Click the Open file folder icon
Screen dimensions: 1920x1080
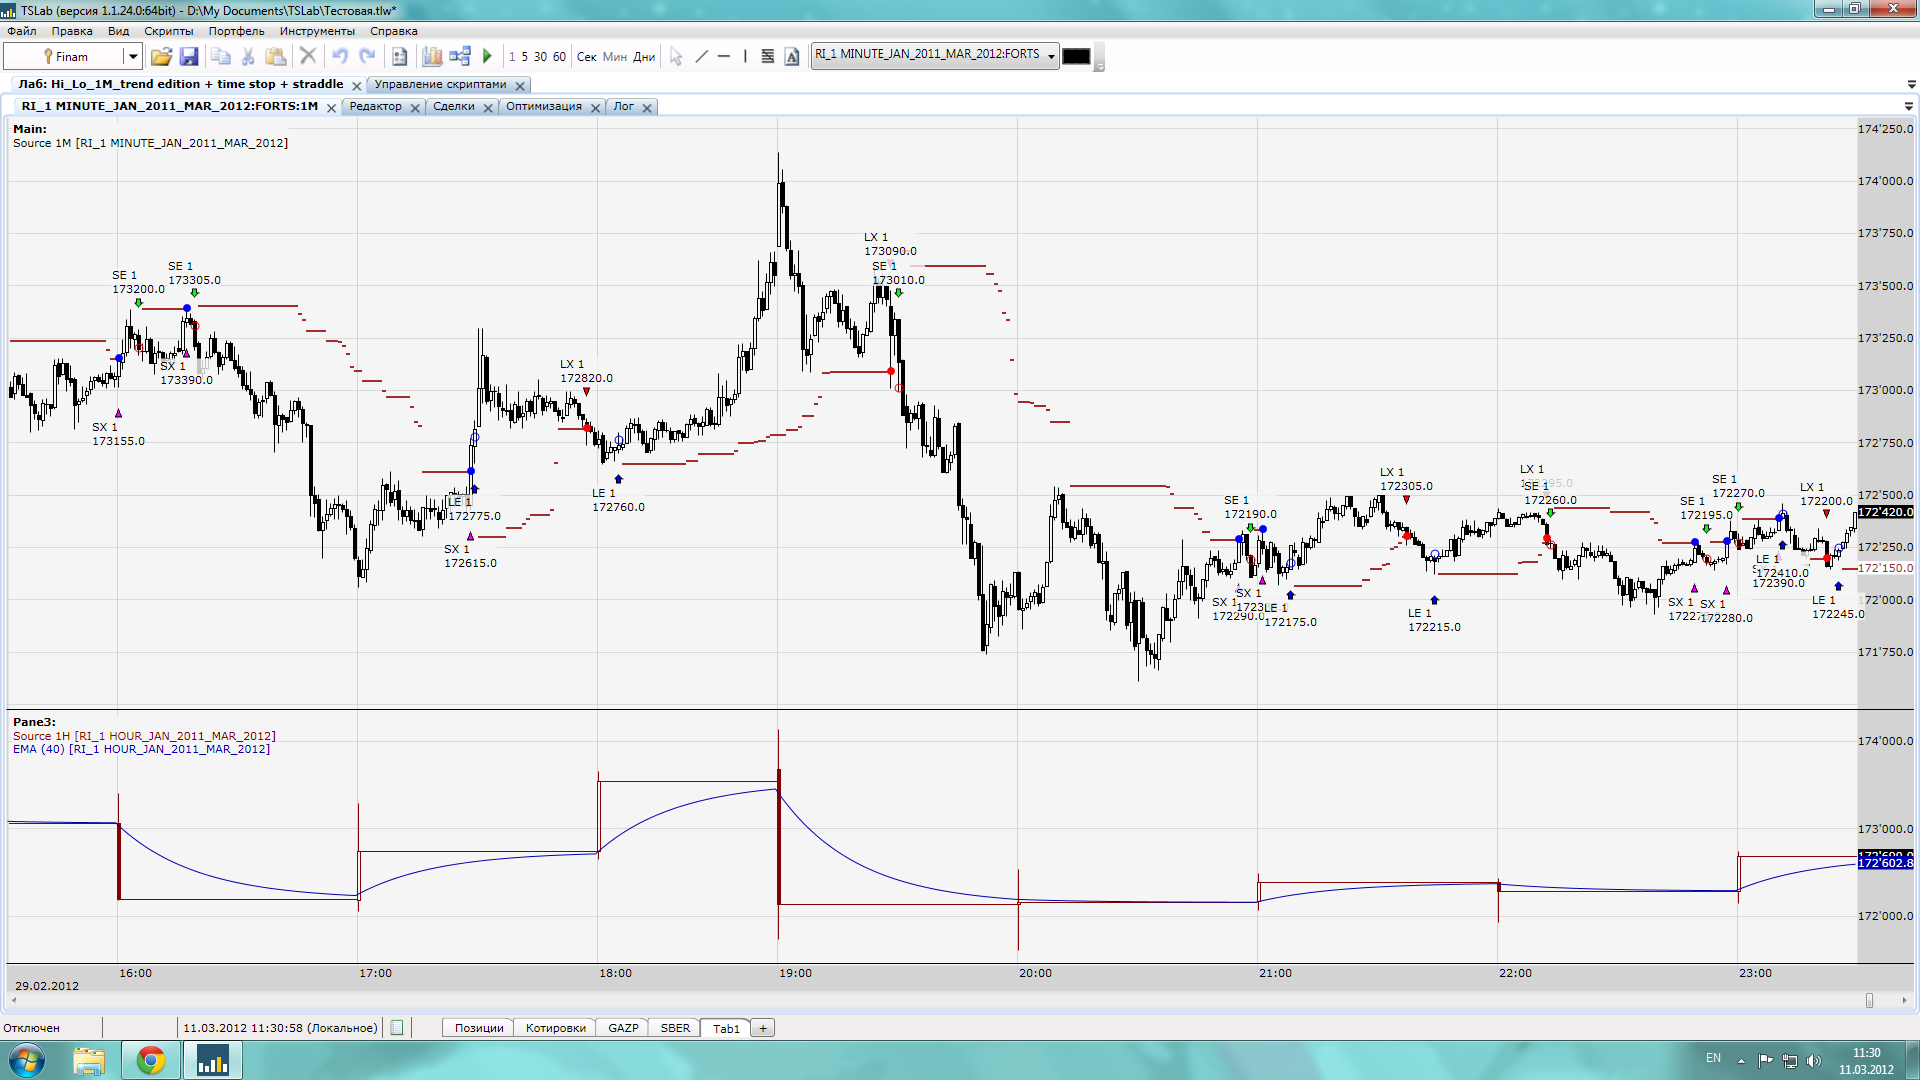(161, 57)
